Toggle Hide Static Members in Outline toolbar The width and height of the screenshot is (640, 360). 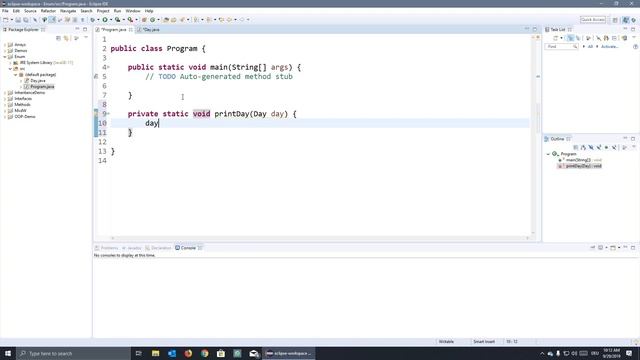tap(599, 147)
